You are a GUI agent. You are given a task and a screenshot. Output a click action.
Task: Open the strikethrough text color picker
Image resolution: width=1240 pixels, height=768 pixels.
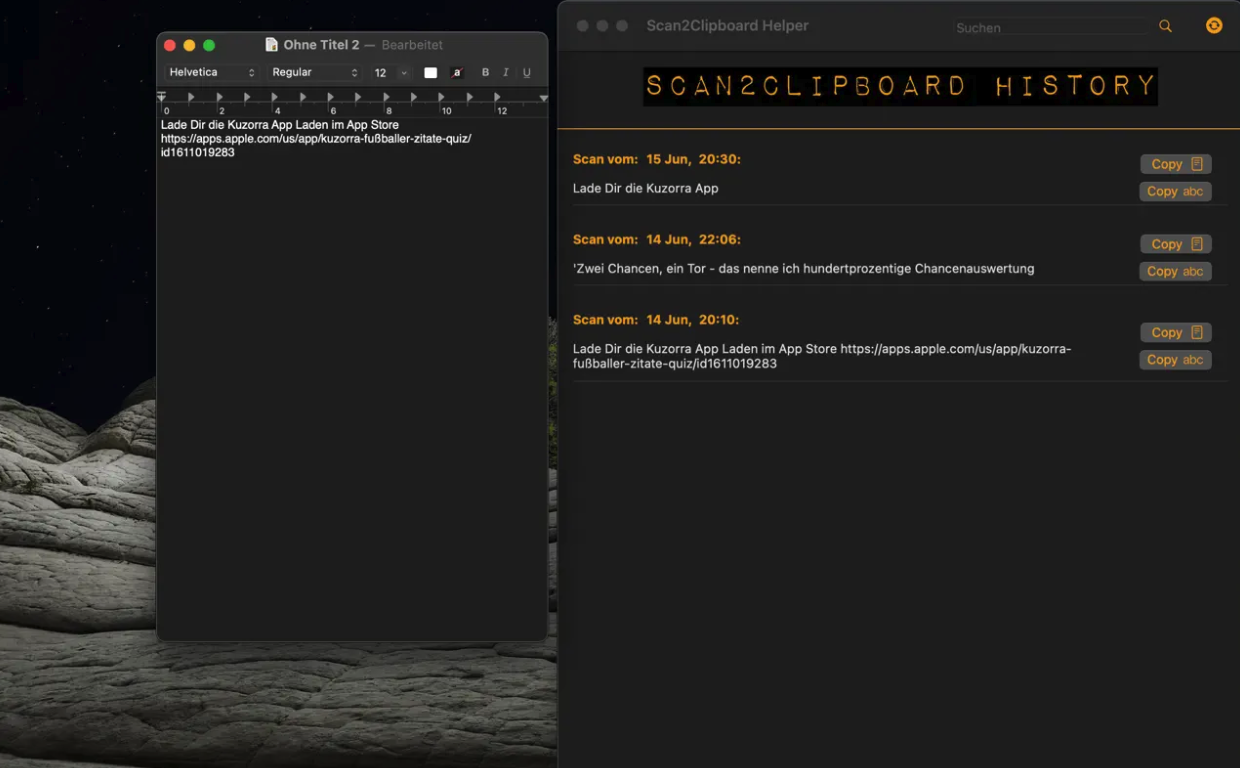pyautogui.click(x=457, y=73)
